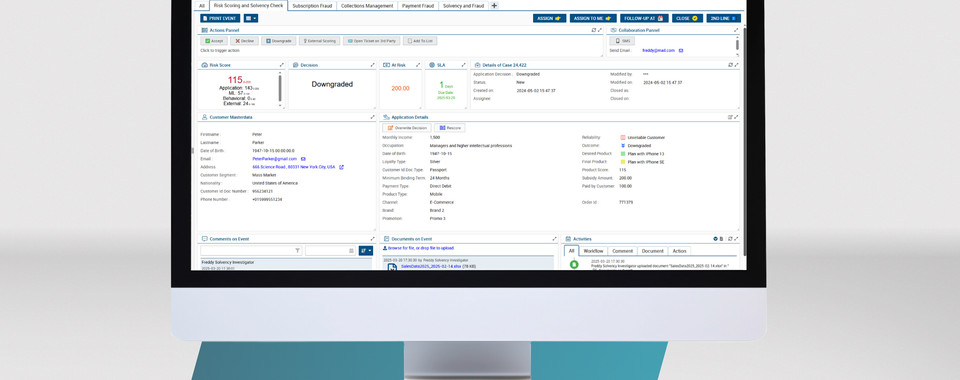Expand the SLA panel
Viewport: 960px width, 380px height.
click(463, 65)
